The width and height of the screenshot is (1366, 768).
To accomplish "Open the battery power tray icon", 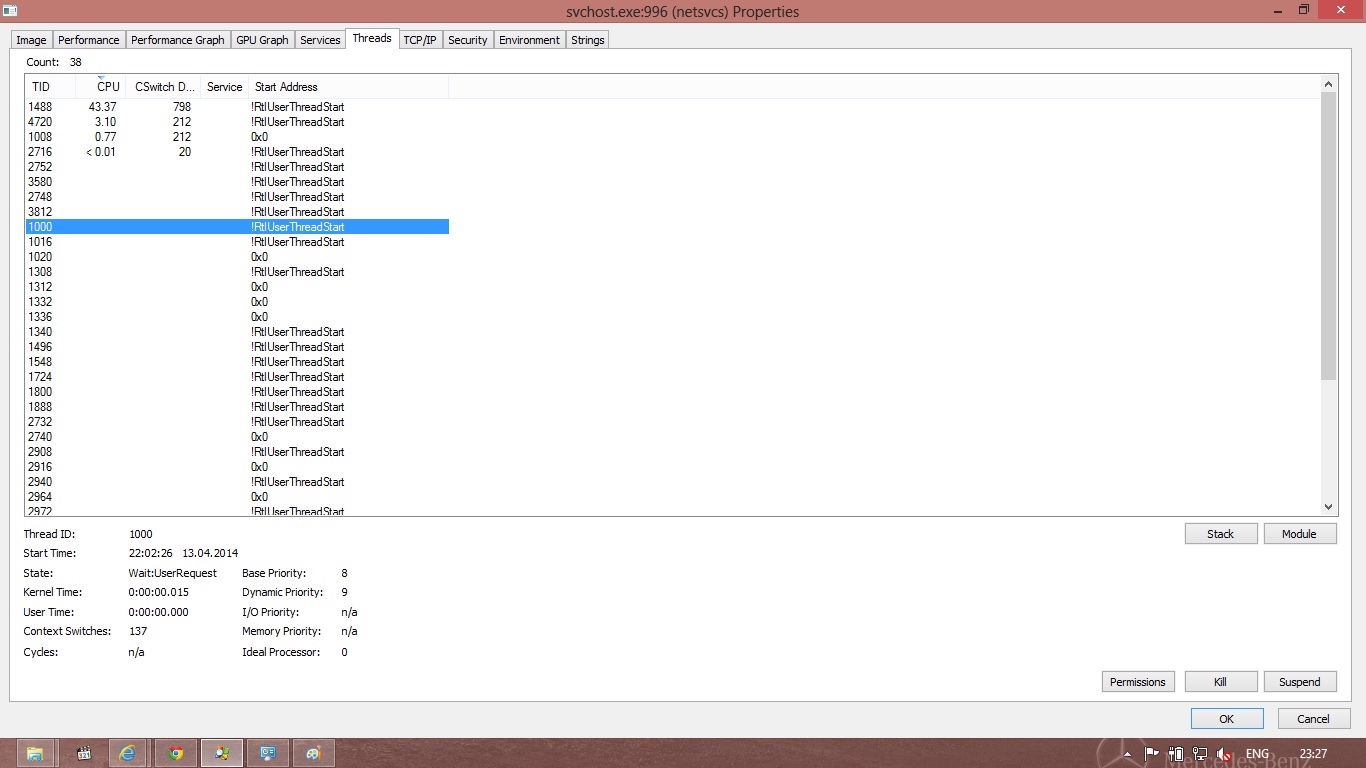I will 1177,753.
